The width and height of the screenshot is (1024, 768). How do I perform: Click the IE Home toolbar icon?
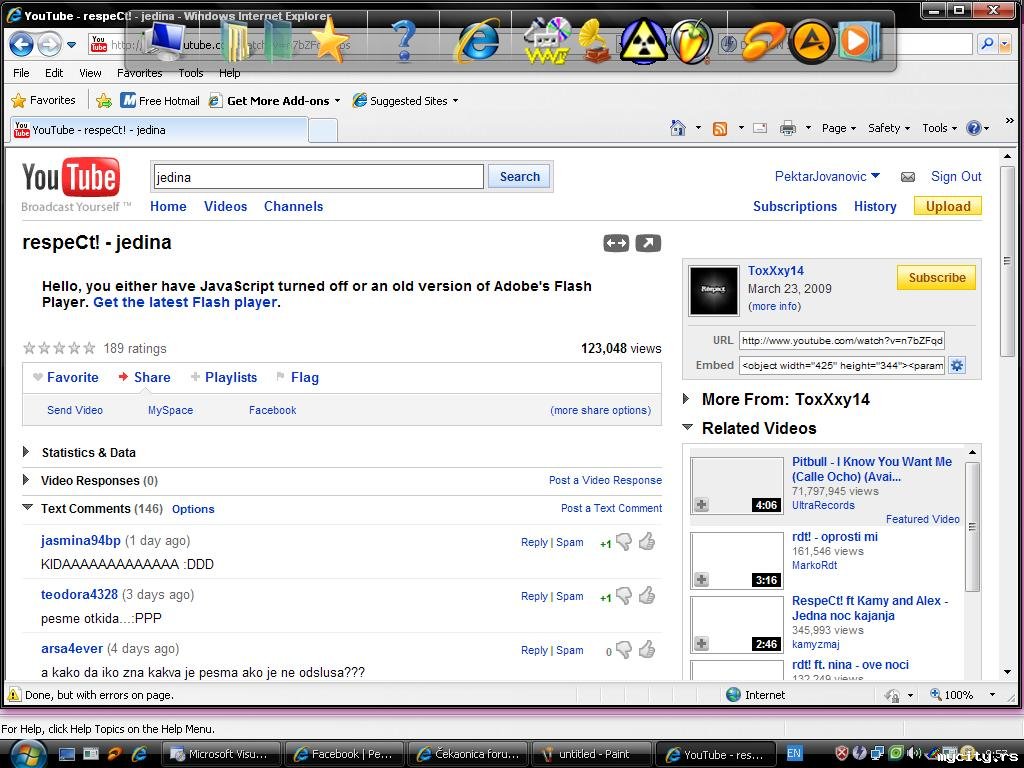click(x=678, y=128)
